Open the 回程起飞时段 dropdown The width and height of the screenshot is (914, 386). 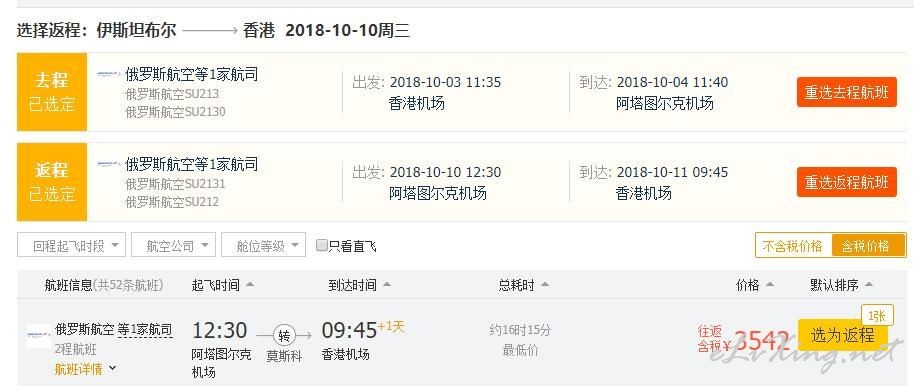[72, 245]
